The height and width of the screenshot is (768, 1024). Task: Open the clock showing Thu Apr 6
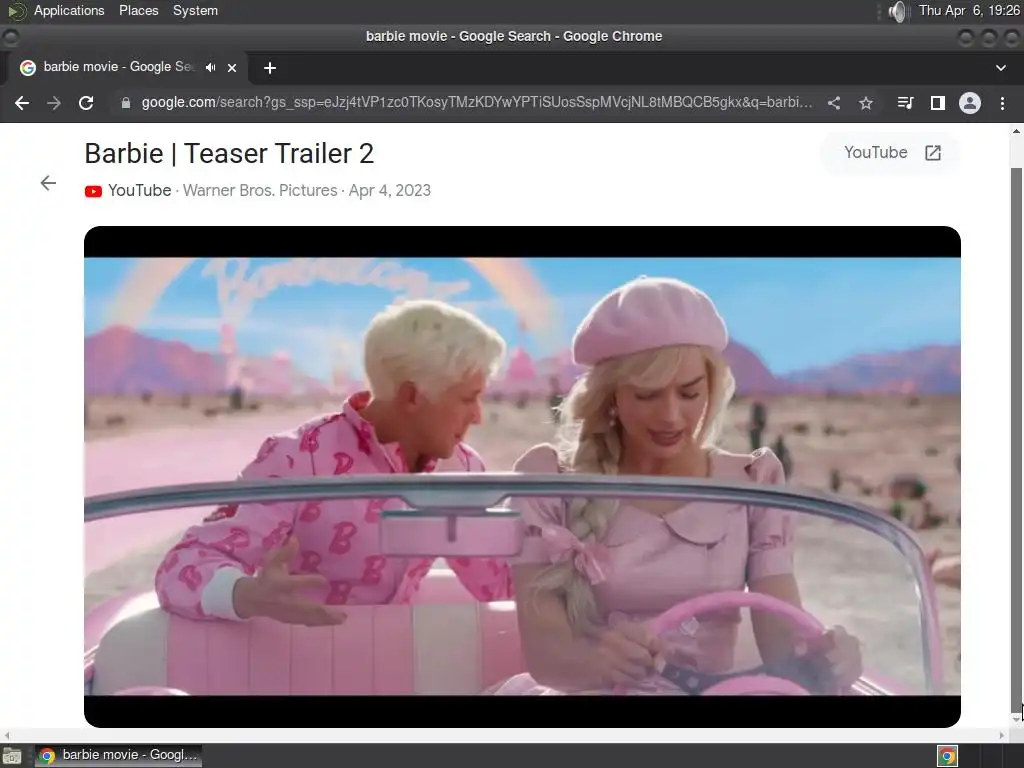pyautogui.click(x=969, y=10)
